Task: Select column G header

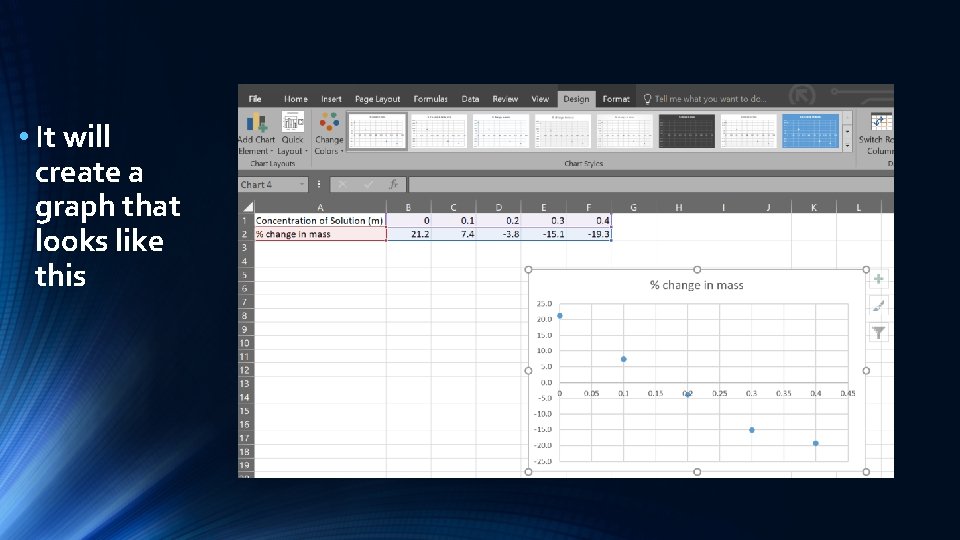Action: [x=633, y=207]
